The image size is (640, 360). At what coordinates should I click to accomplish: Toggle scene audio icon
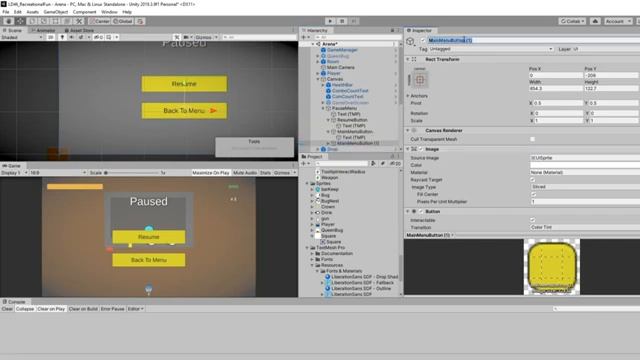pos(71,37)
